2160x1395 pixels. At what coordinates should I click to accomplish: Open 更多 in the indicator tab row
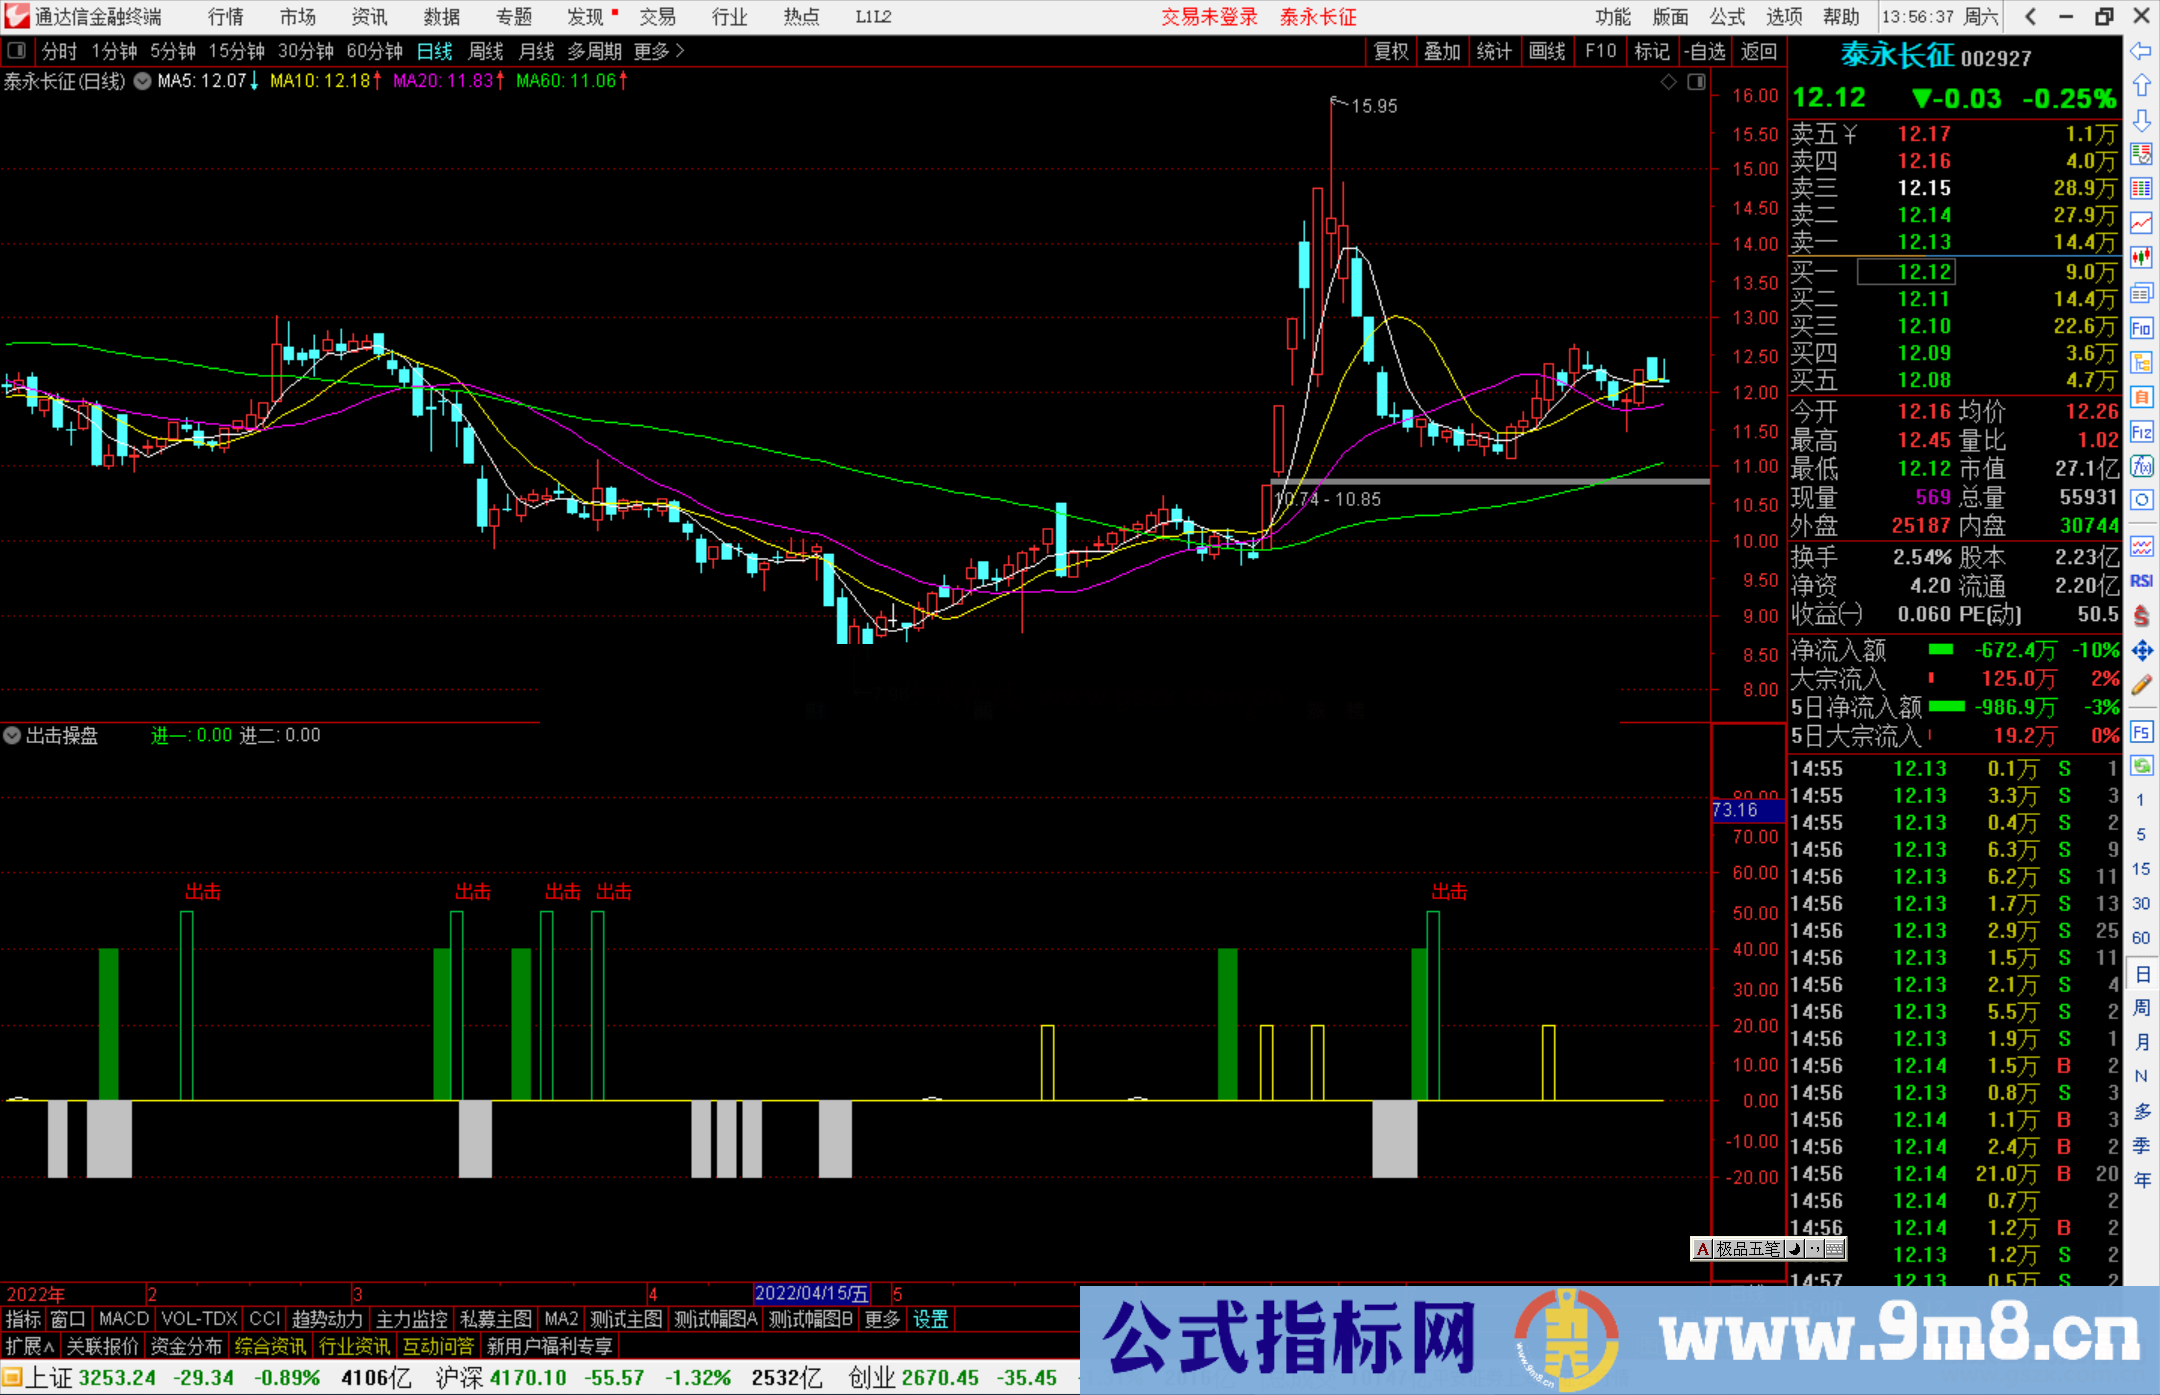click(882, 1319)
